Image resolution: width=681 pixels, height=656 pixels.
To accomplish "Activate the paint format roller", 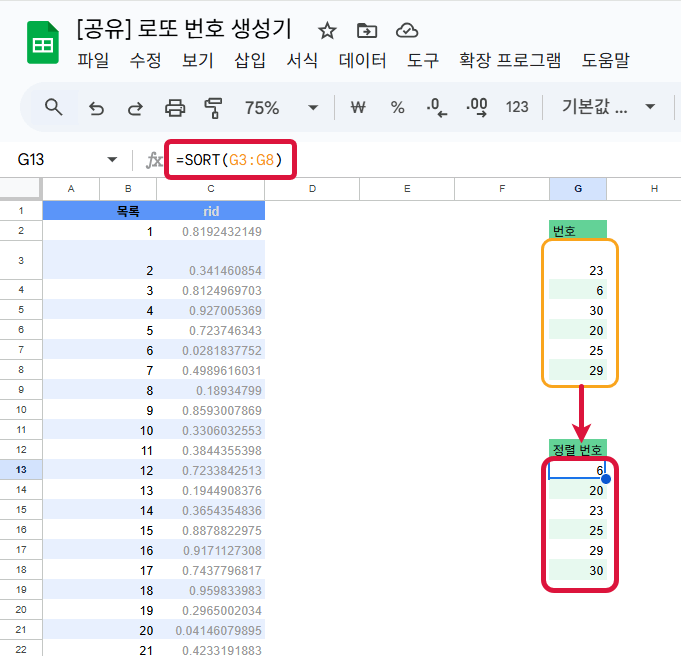I will pyautogui.click(x=213, y=107).
